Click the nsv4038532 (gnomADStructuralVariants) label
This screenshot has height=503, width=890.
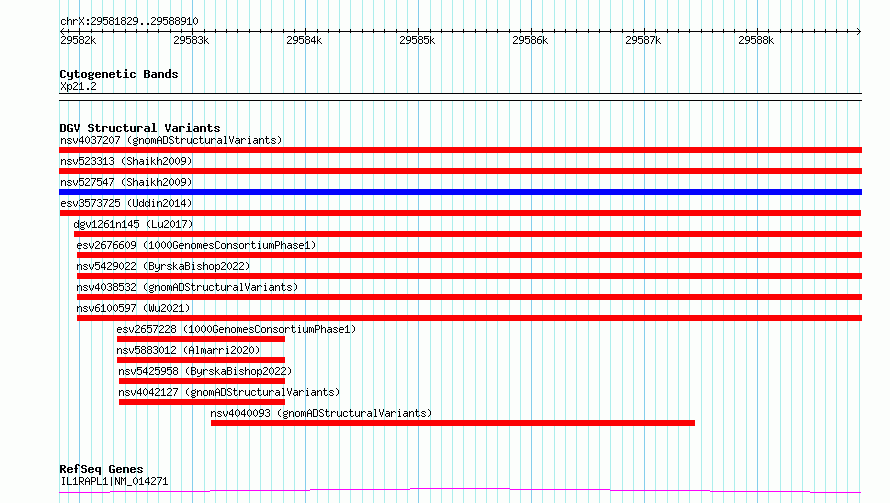(187, 287)
